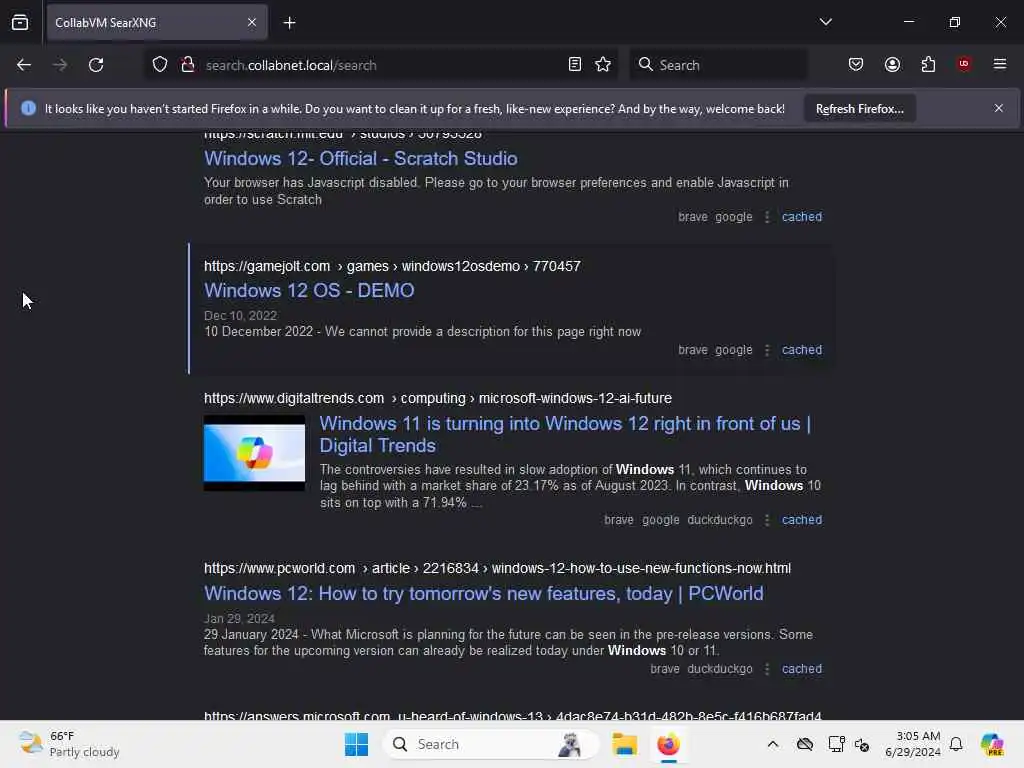The width and height of the screenshot is (1024, 768).
Task: Open File Explorer from the taskbar
Action: pos(624,744)
